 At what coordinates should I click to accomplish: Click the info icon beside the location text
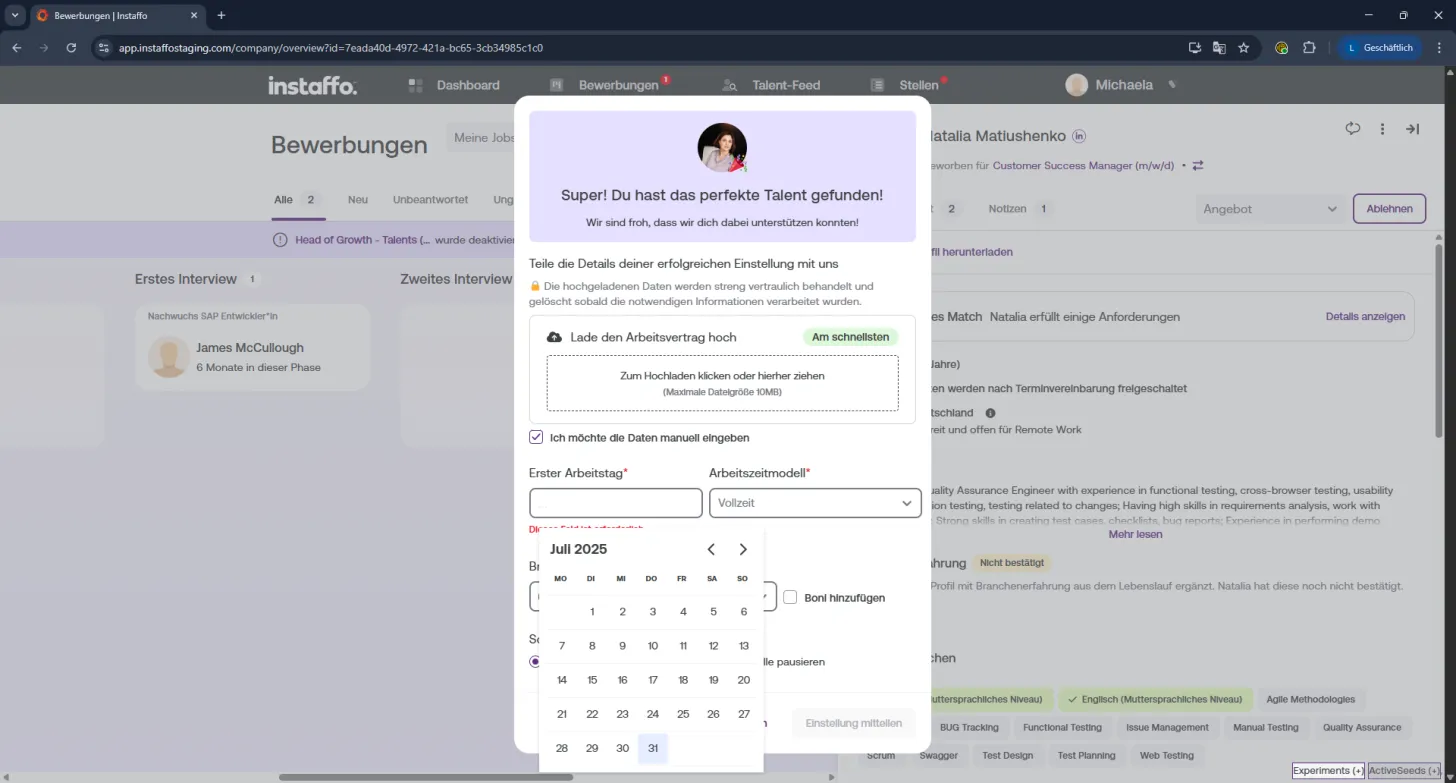coord(991,413)
